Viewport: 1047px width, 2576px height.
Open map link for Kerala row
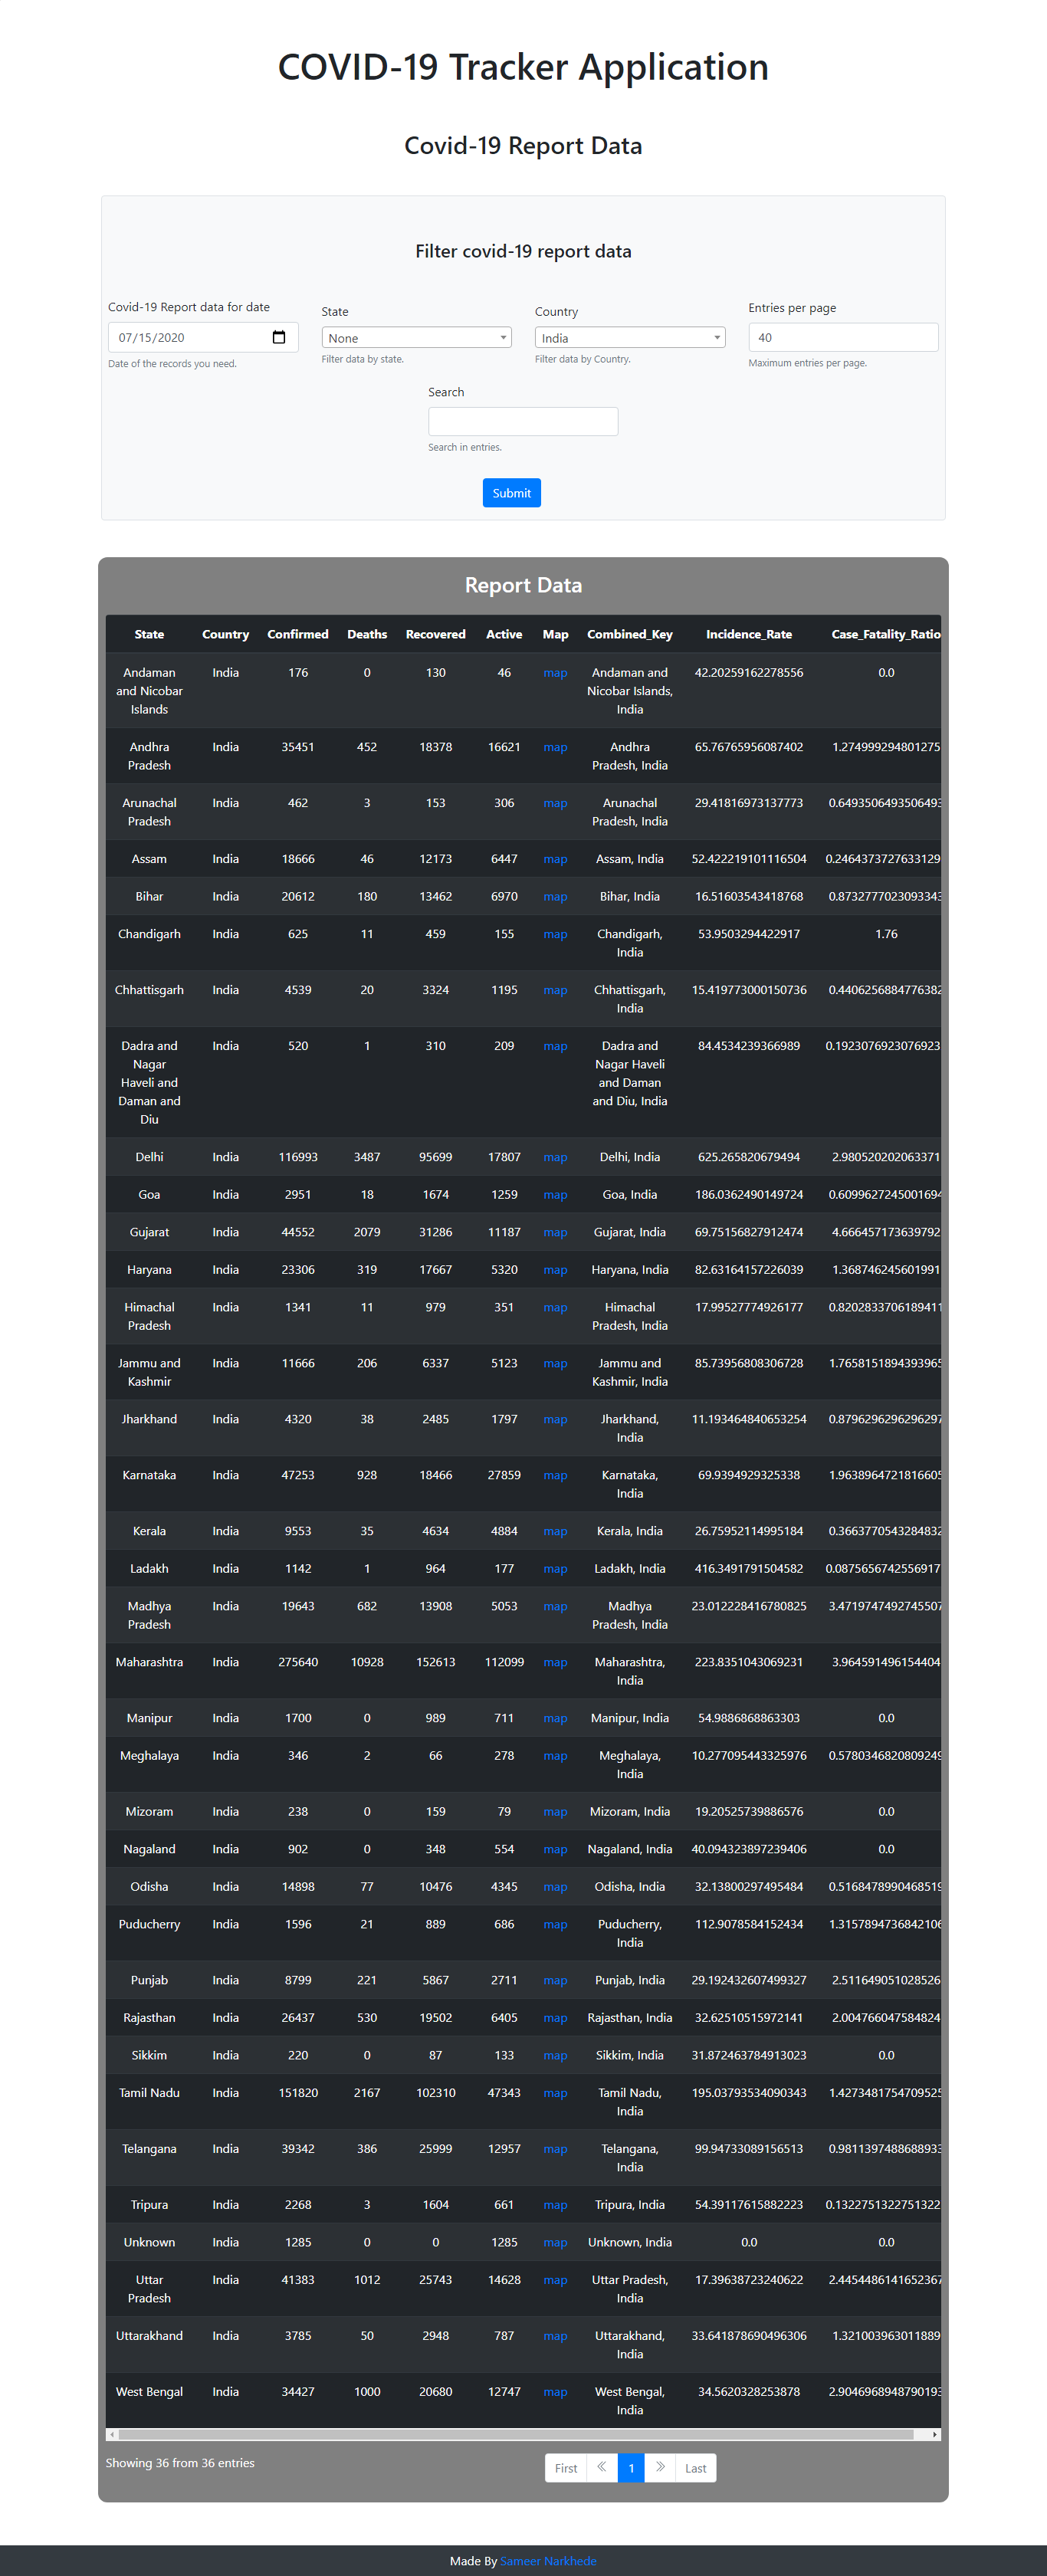point(555,1531)
